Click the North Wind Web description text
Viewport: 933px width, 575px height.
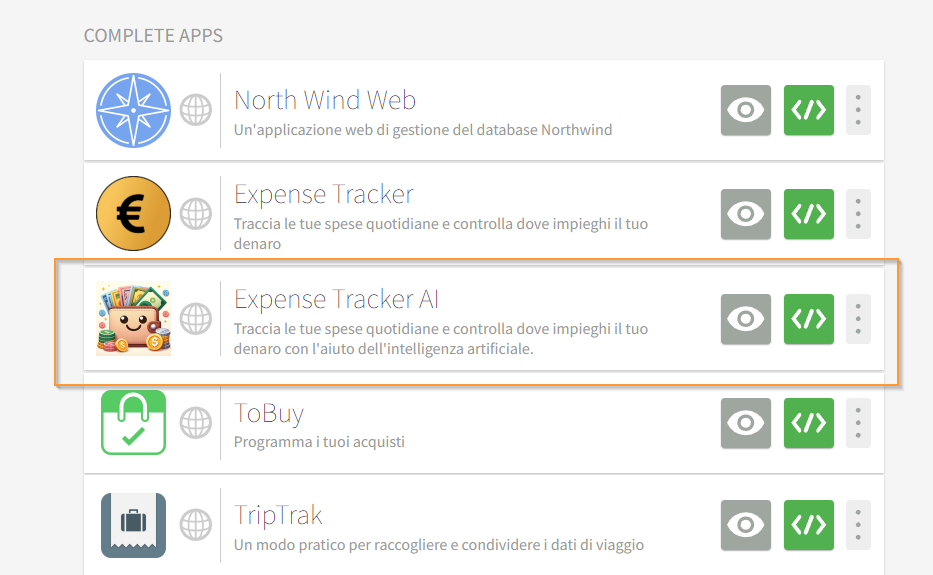click(422, 130)
